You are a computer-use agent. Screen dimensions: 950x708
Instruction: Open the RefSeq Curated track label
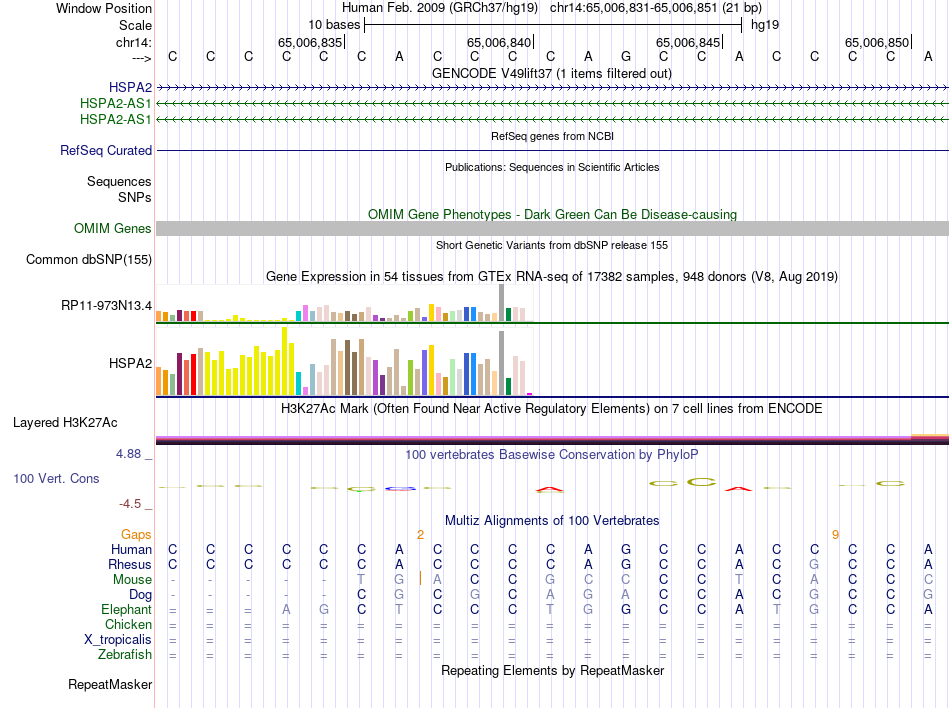point(106,150)
